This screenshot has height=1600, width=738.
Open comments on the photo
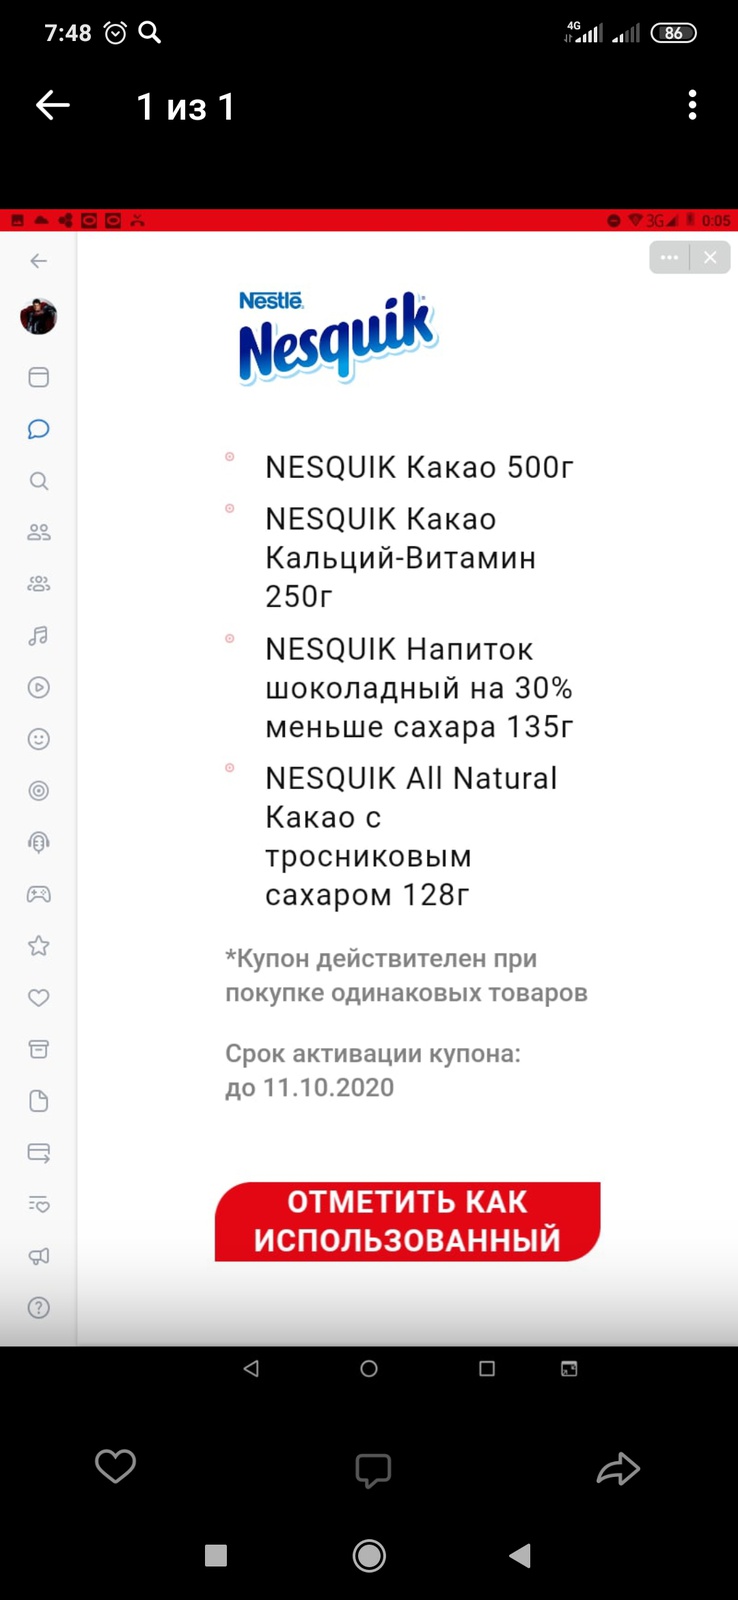point(372,1469)
